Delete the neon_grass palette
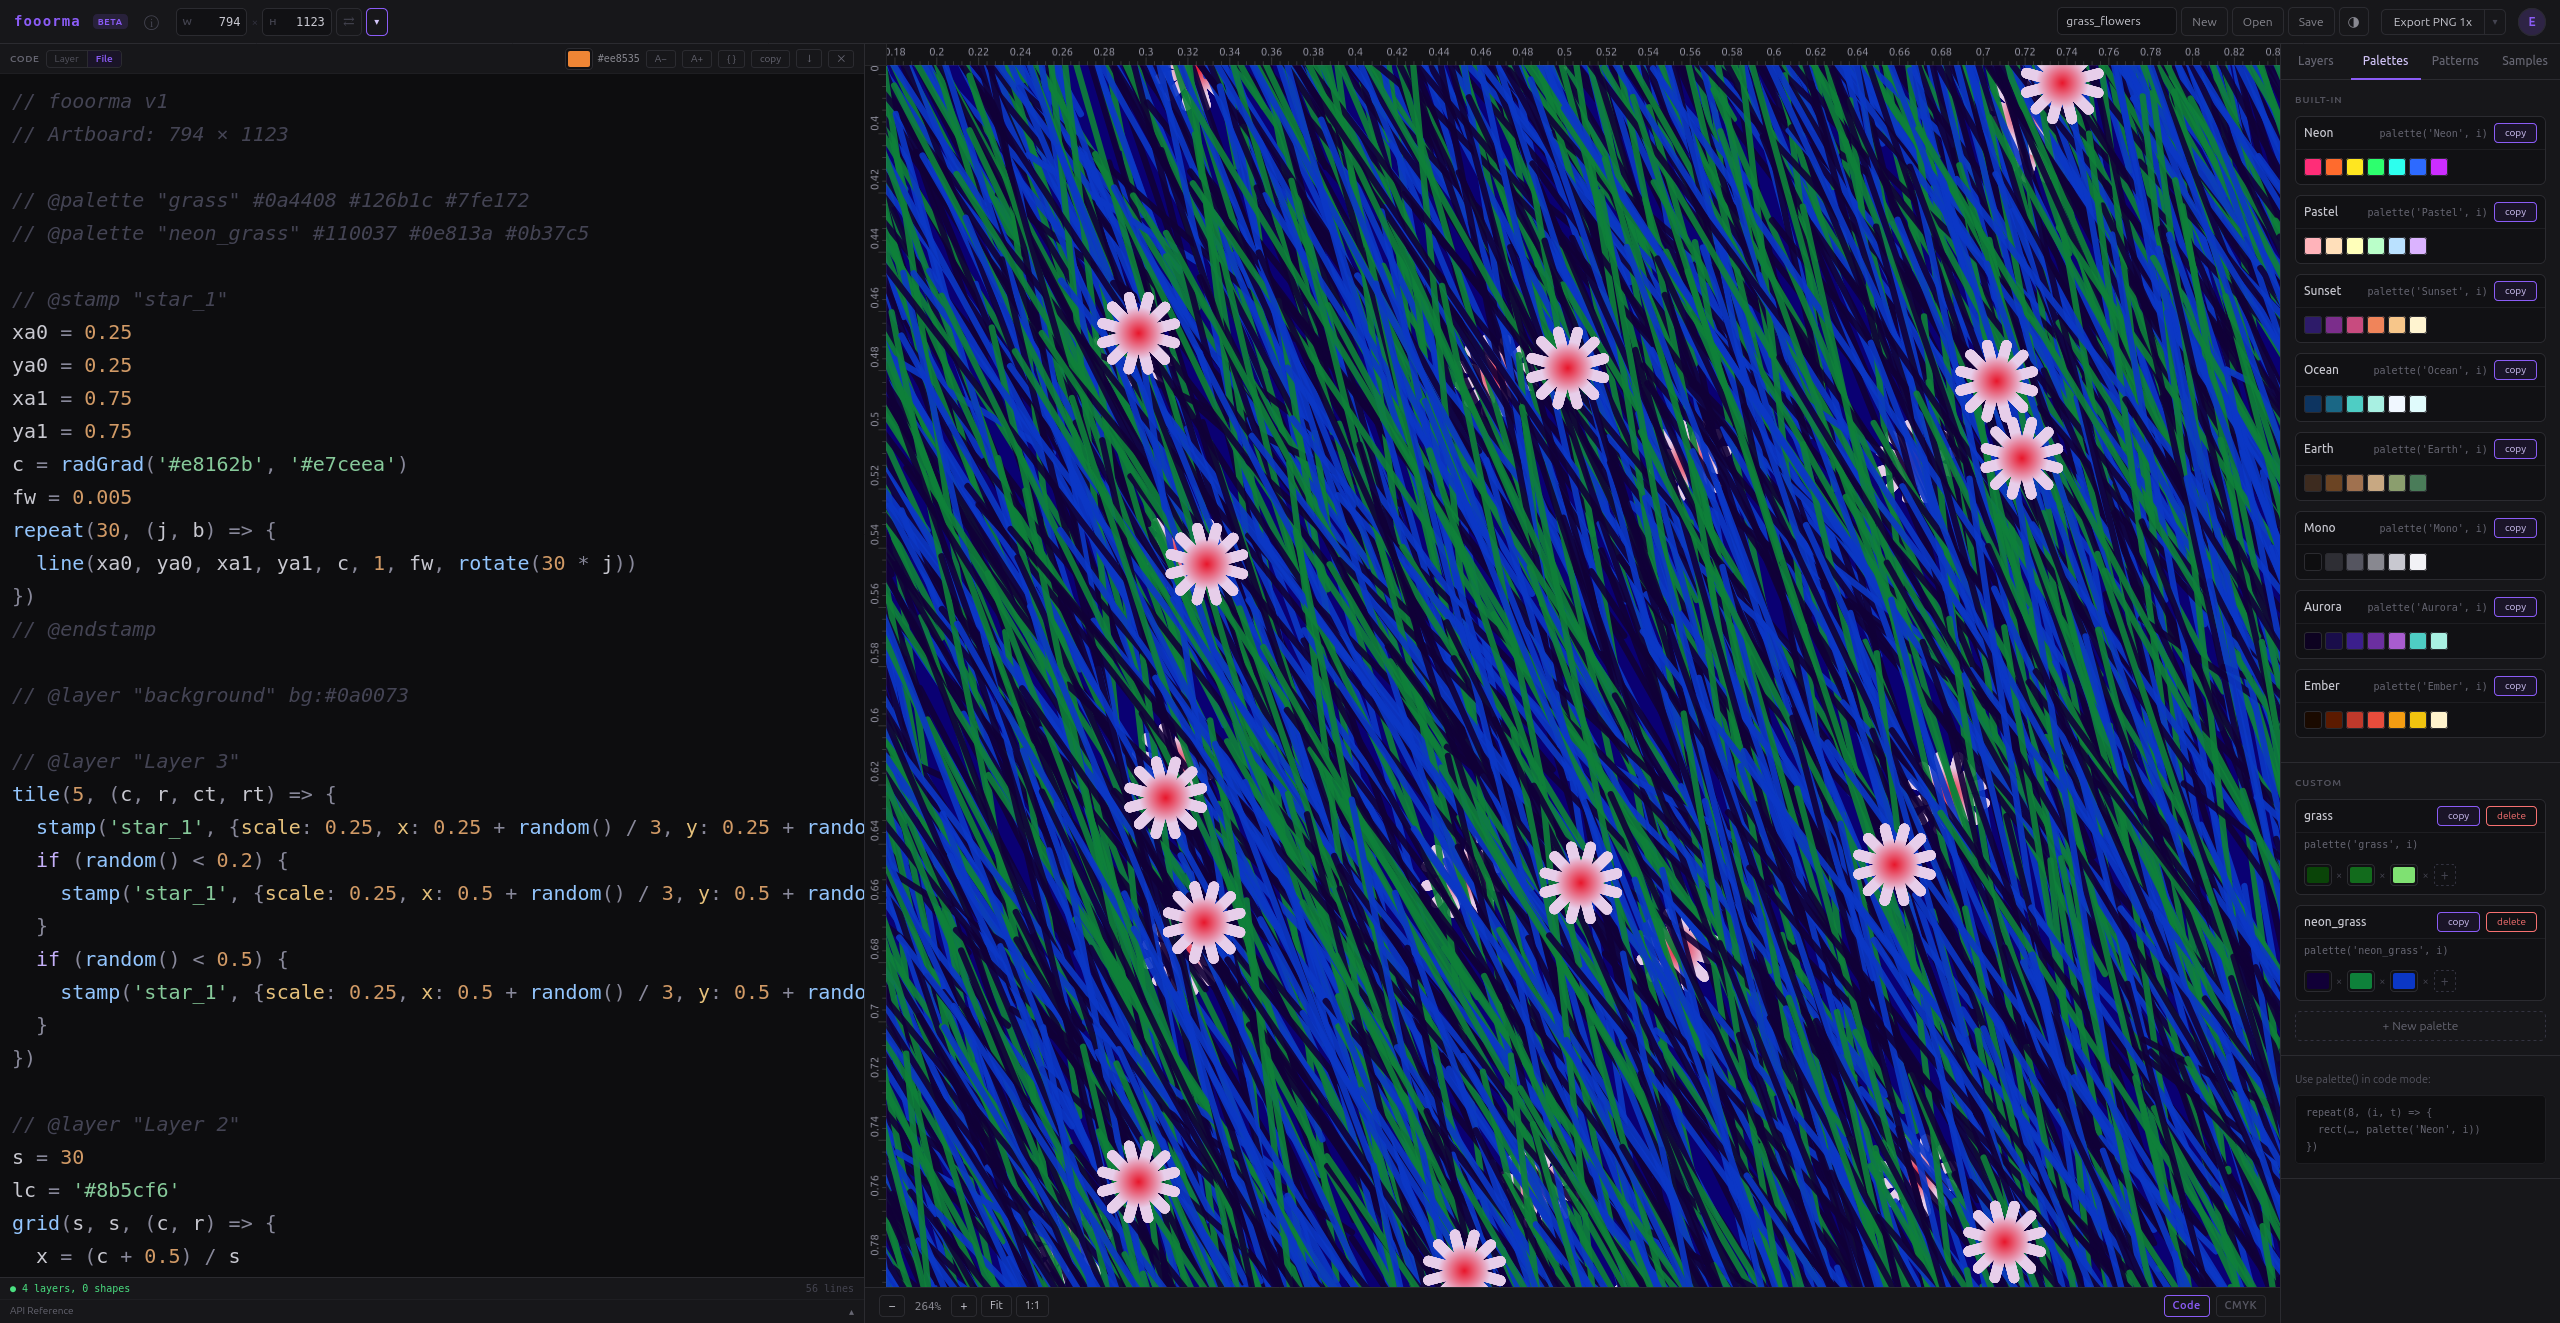 (x=2511, y=922)
